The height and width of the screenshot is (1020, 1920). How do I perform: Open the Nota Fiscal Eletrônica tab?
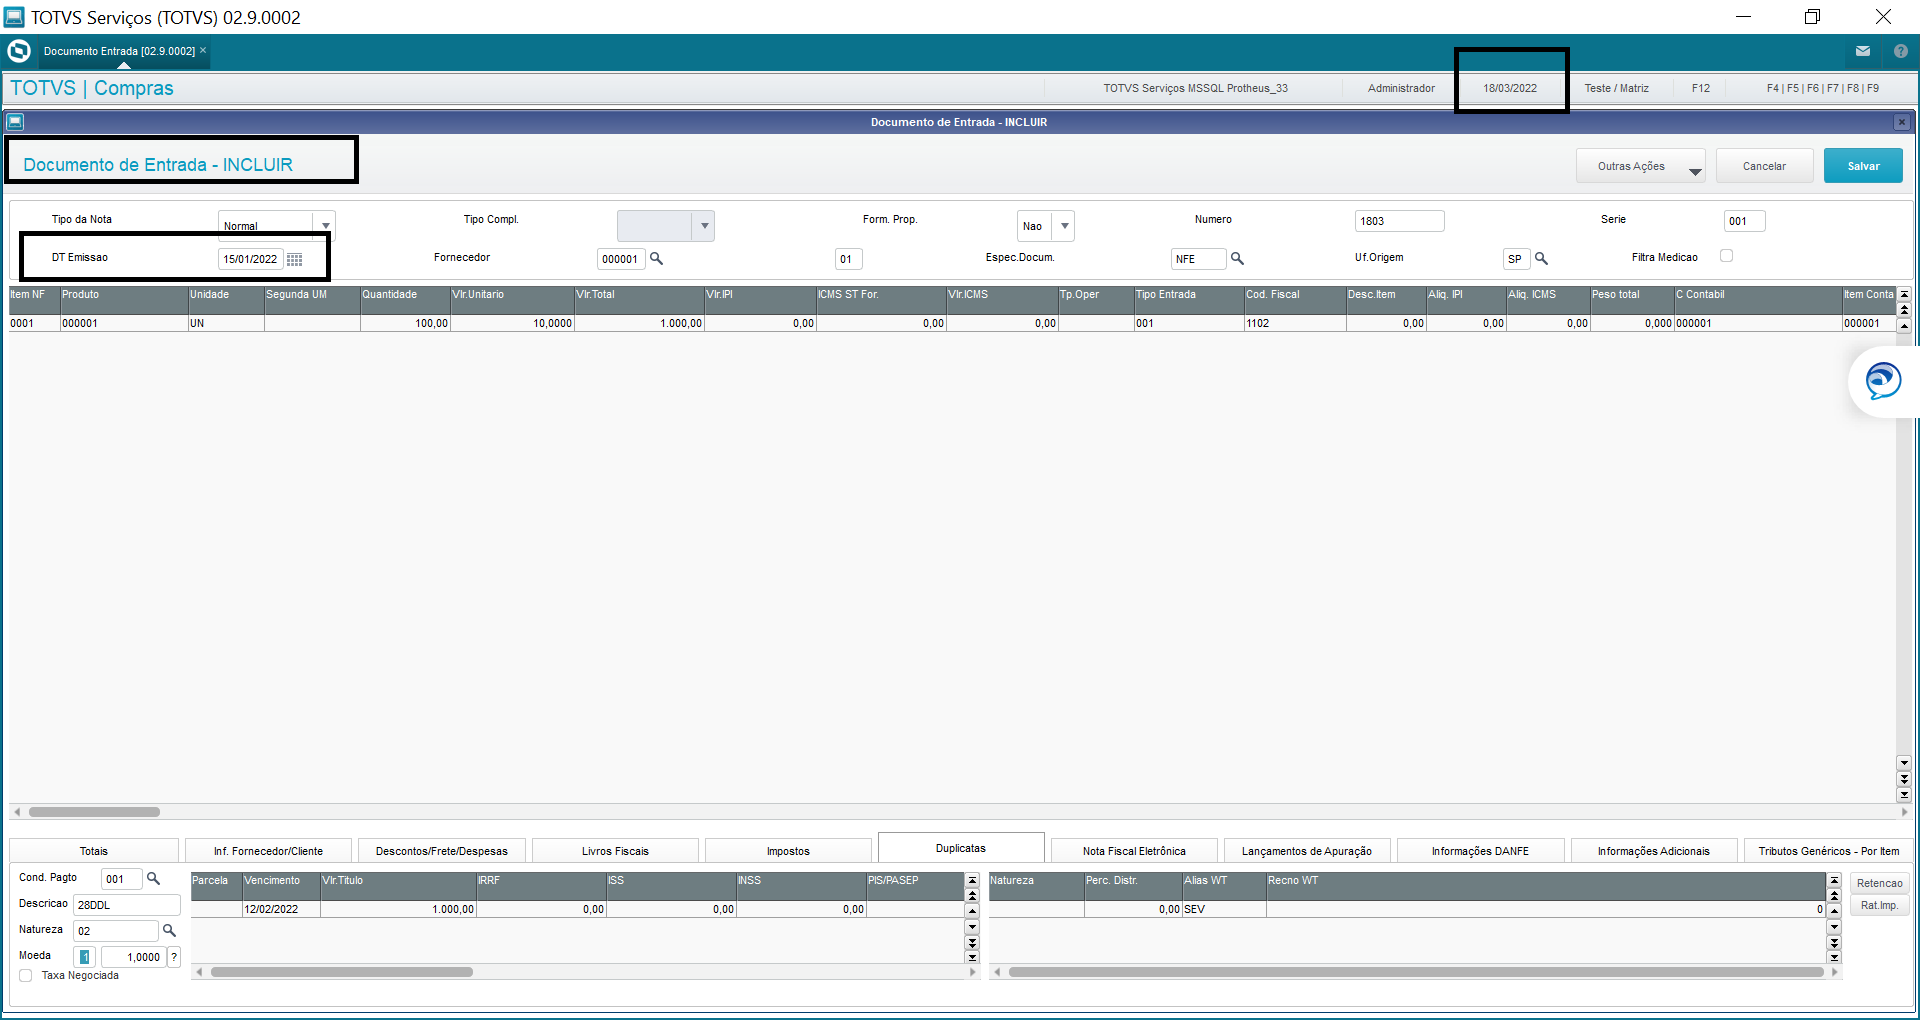click(x=1134, y=851)
